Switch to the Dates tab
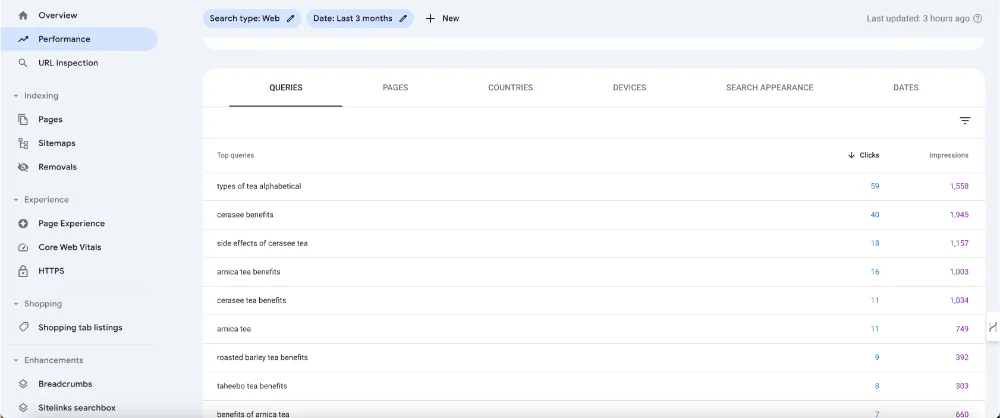Viewport: 1000px width, 418px height. click(906, 88)
